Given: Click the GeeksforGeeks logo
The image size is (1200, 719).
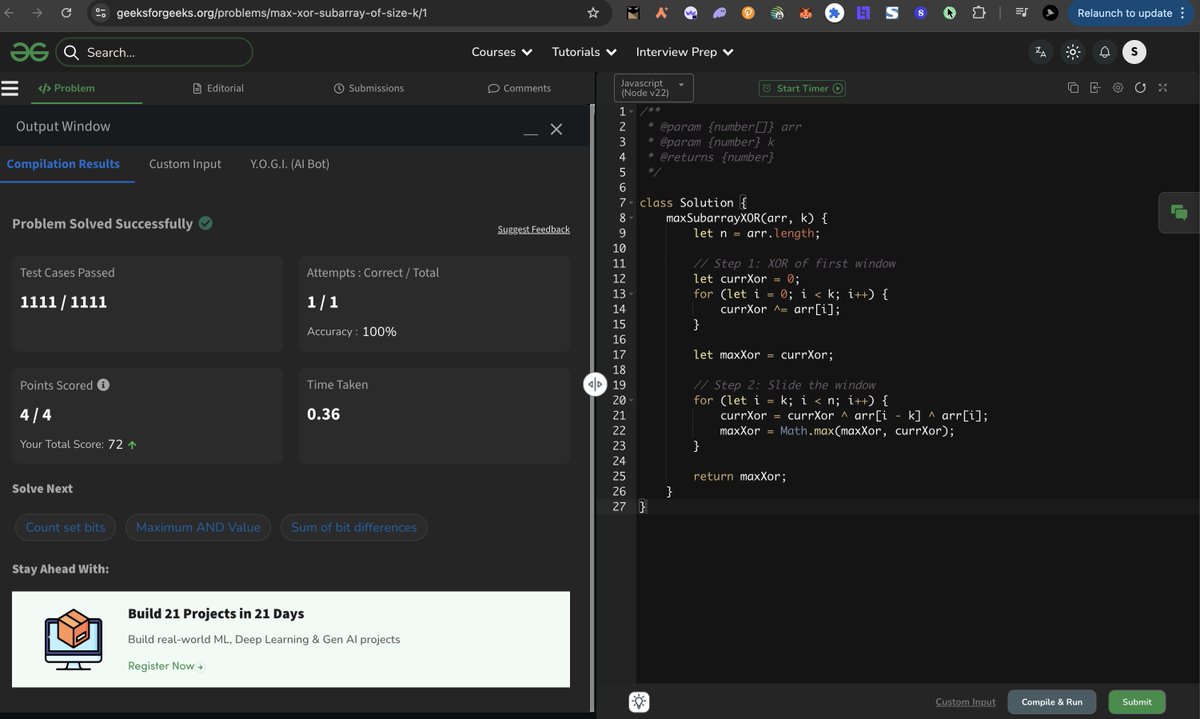Looking at the screenshot, I should [x=29, y=52].
